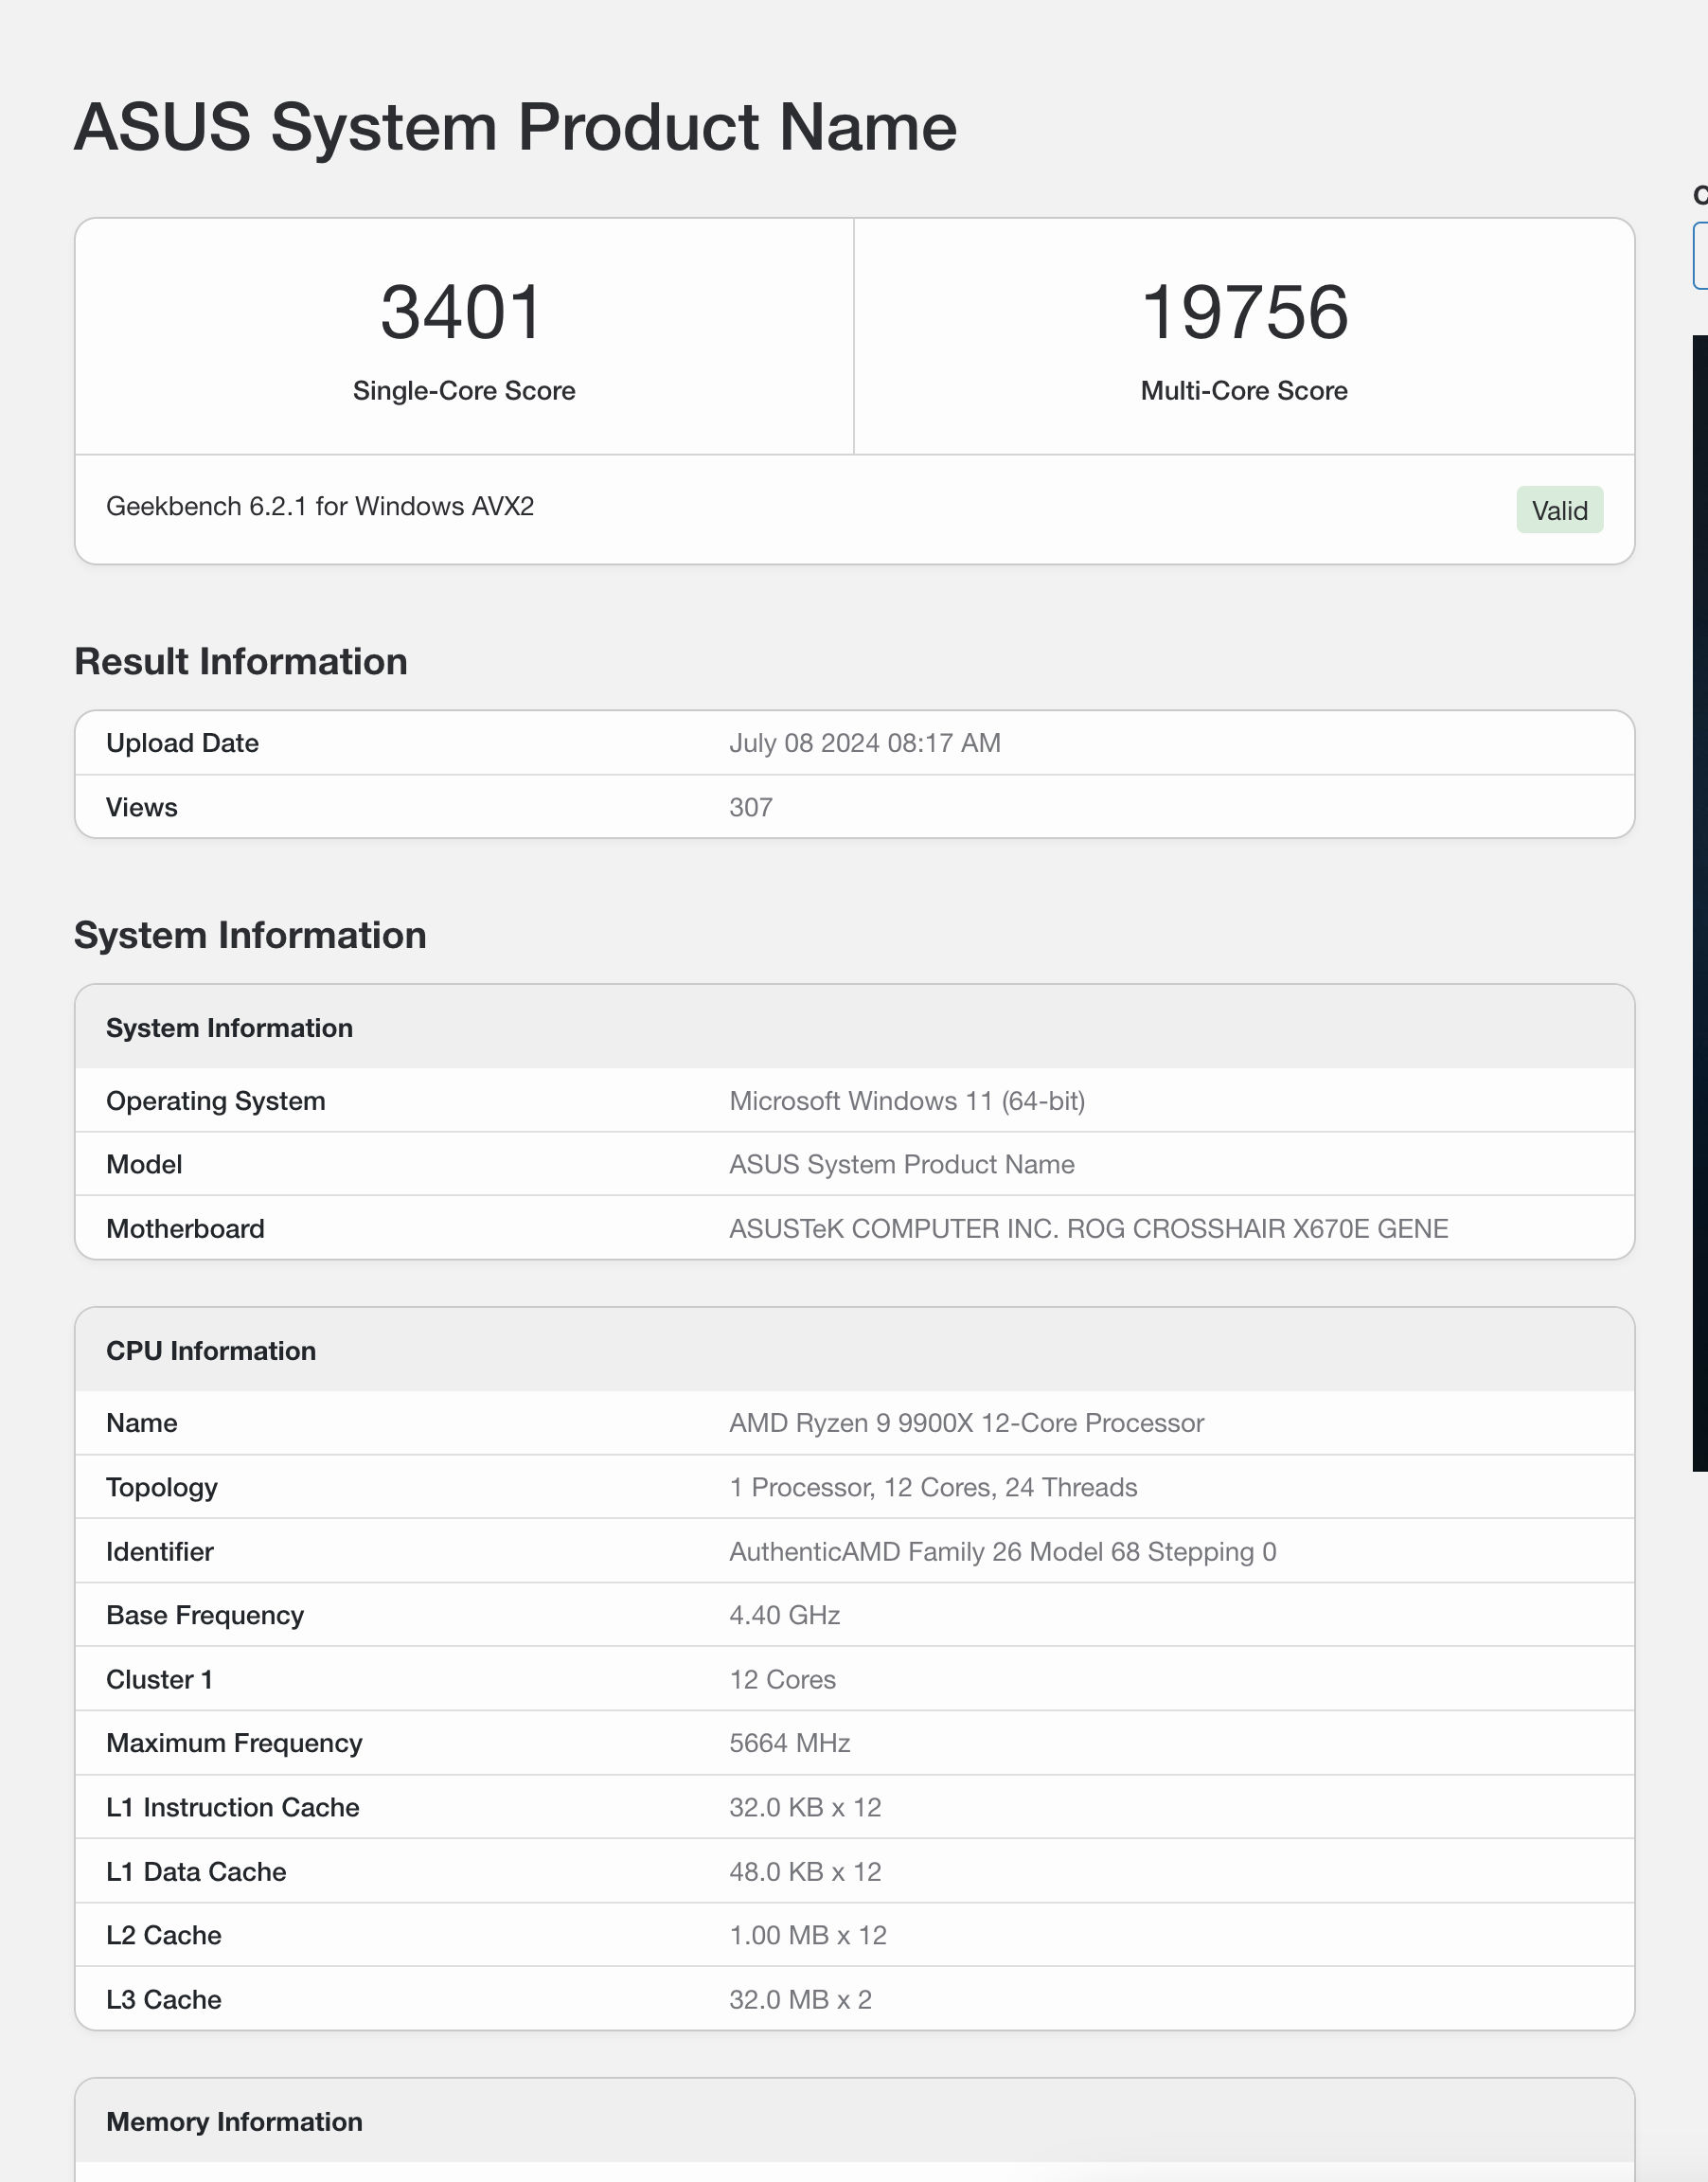Click the Topology row value
Screen dimensions: 1708x2182
pyautogui.click(x=933, y=1487)
